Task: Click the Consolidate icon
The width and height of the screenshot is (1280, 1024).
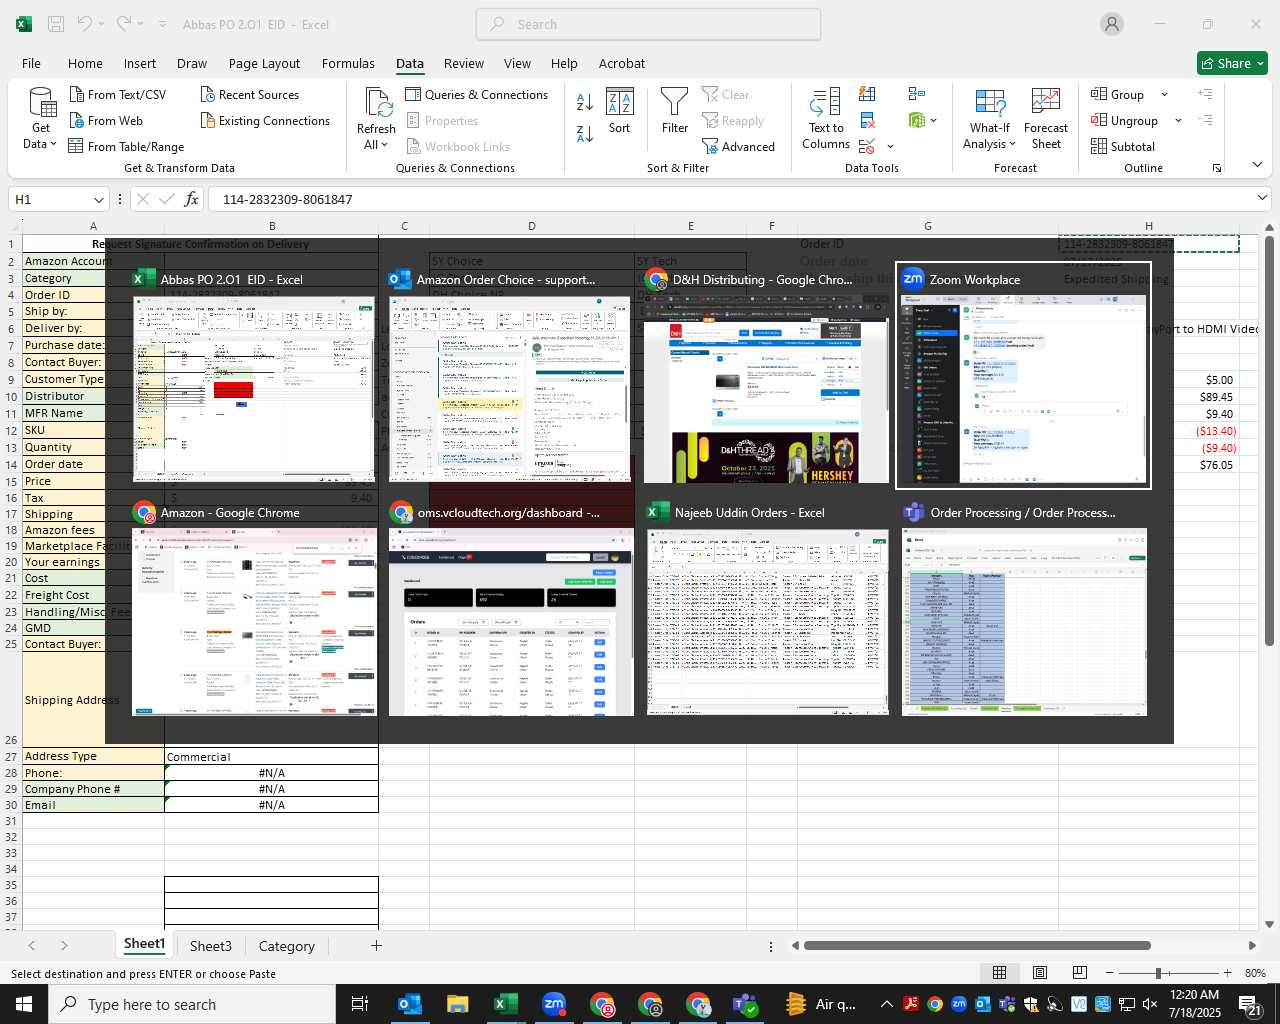Action: click(916, 94)
